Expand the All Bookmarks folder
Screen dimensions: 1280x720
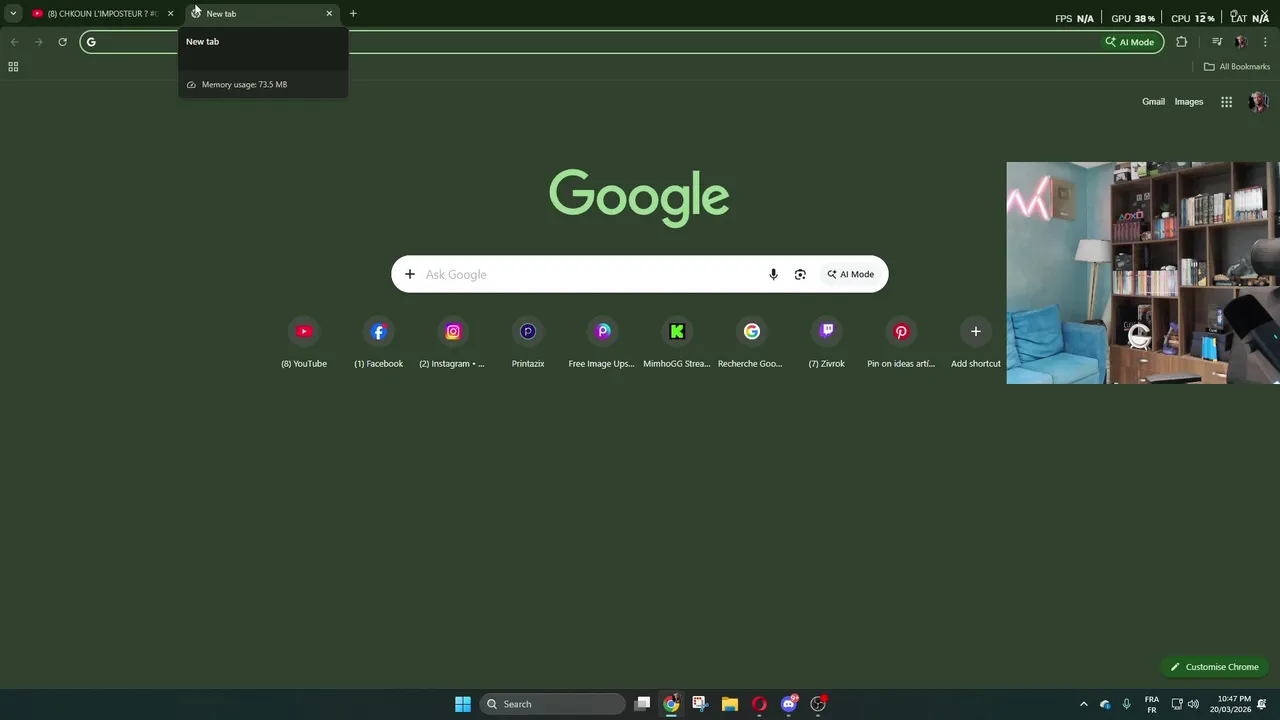pyautogui.click(x=1237, y=67)
